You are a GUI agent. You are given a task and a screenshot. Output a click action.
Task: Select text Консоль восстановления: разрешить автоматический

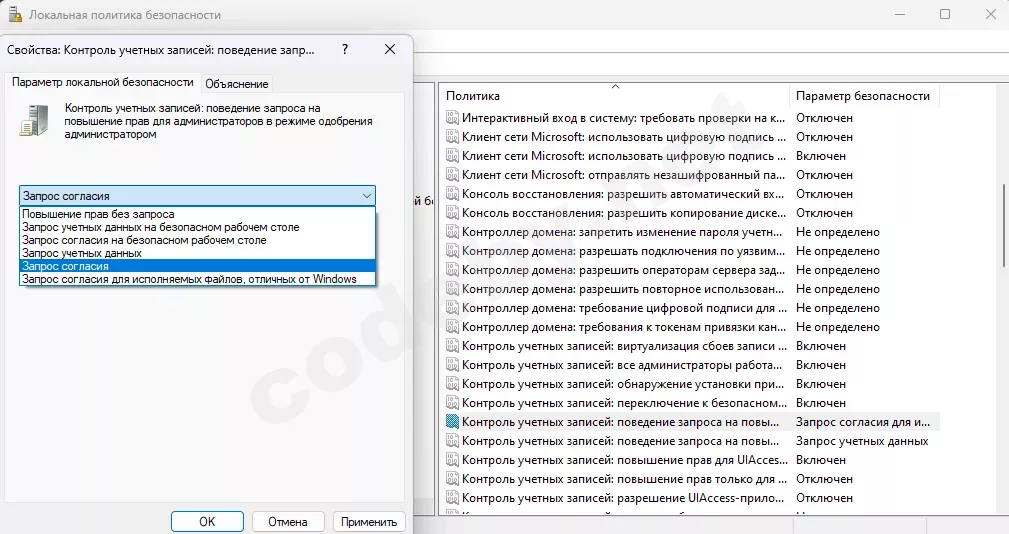click(623, 194)
